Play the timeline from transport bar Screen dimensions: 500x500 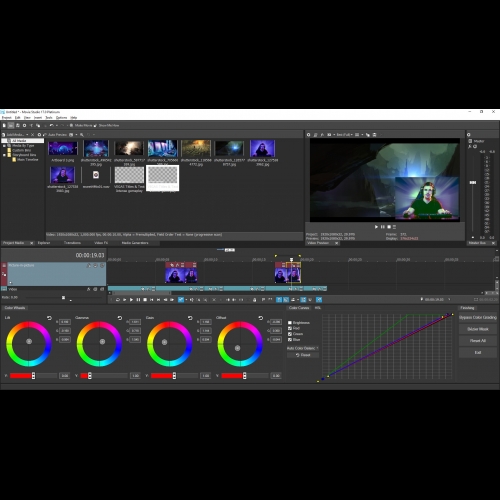(x=131, y=300)
